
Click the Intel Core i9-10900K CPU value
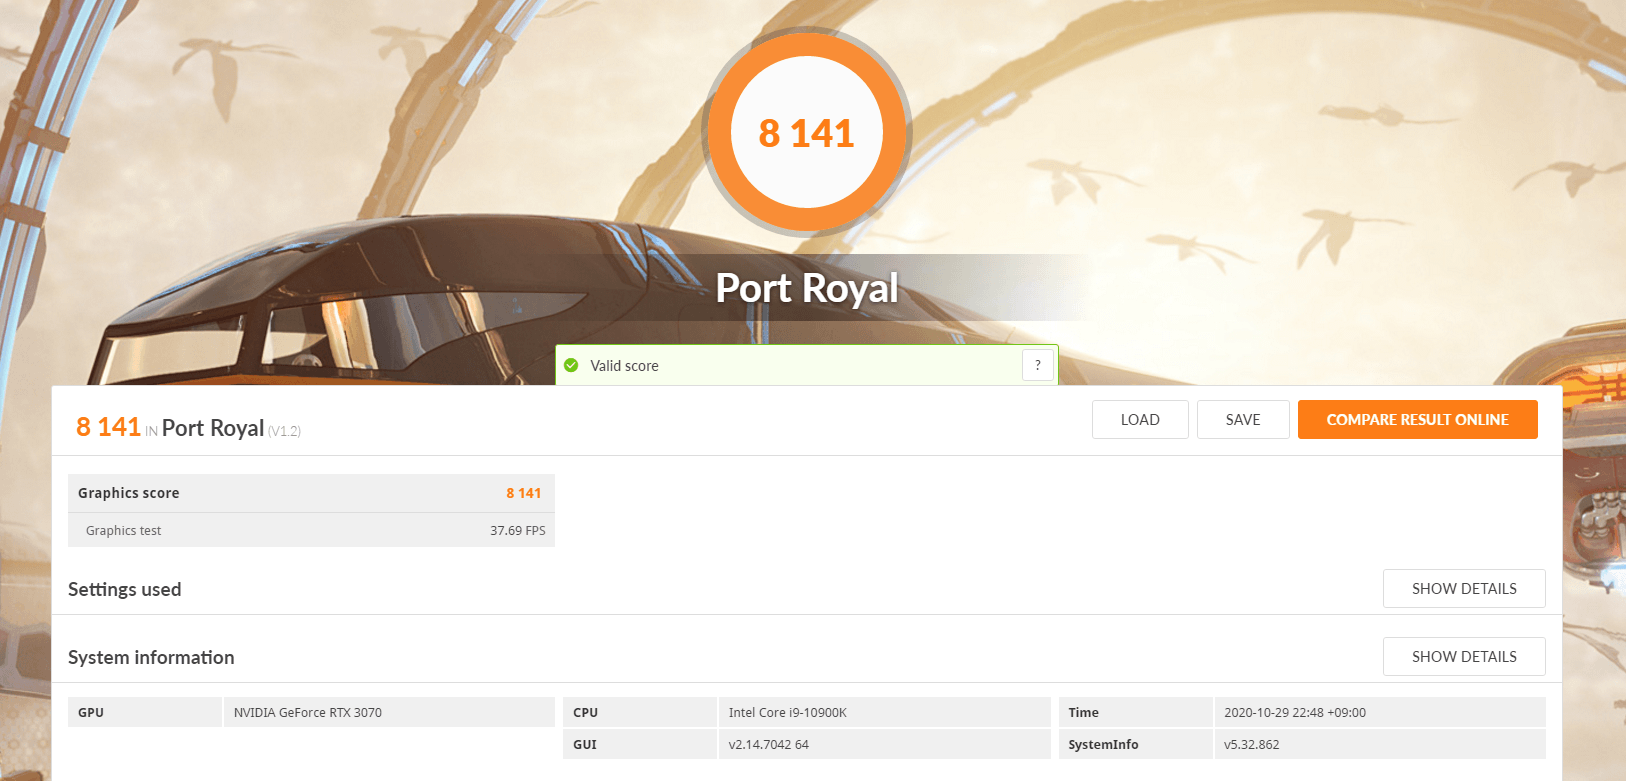(788, 713)
